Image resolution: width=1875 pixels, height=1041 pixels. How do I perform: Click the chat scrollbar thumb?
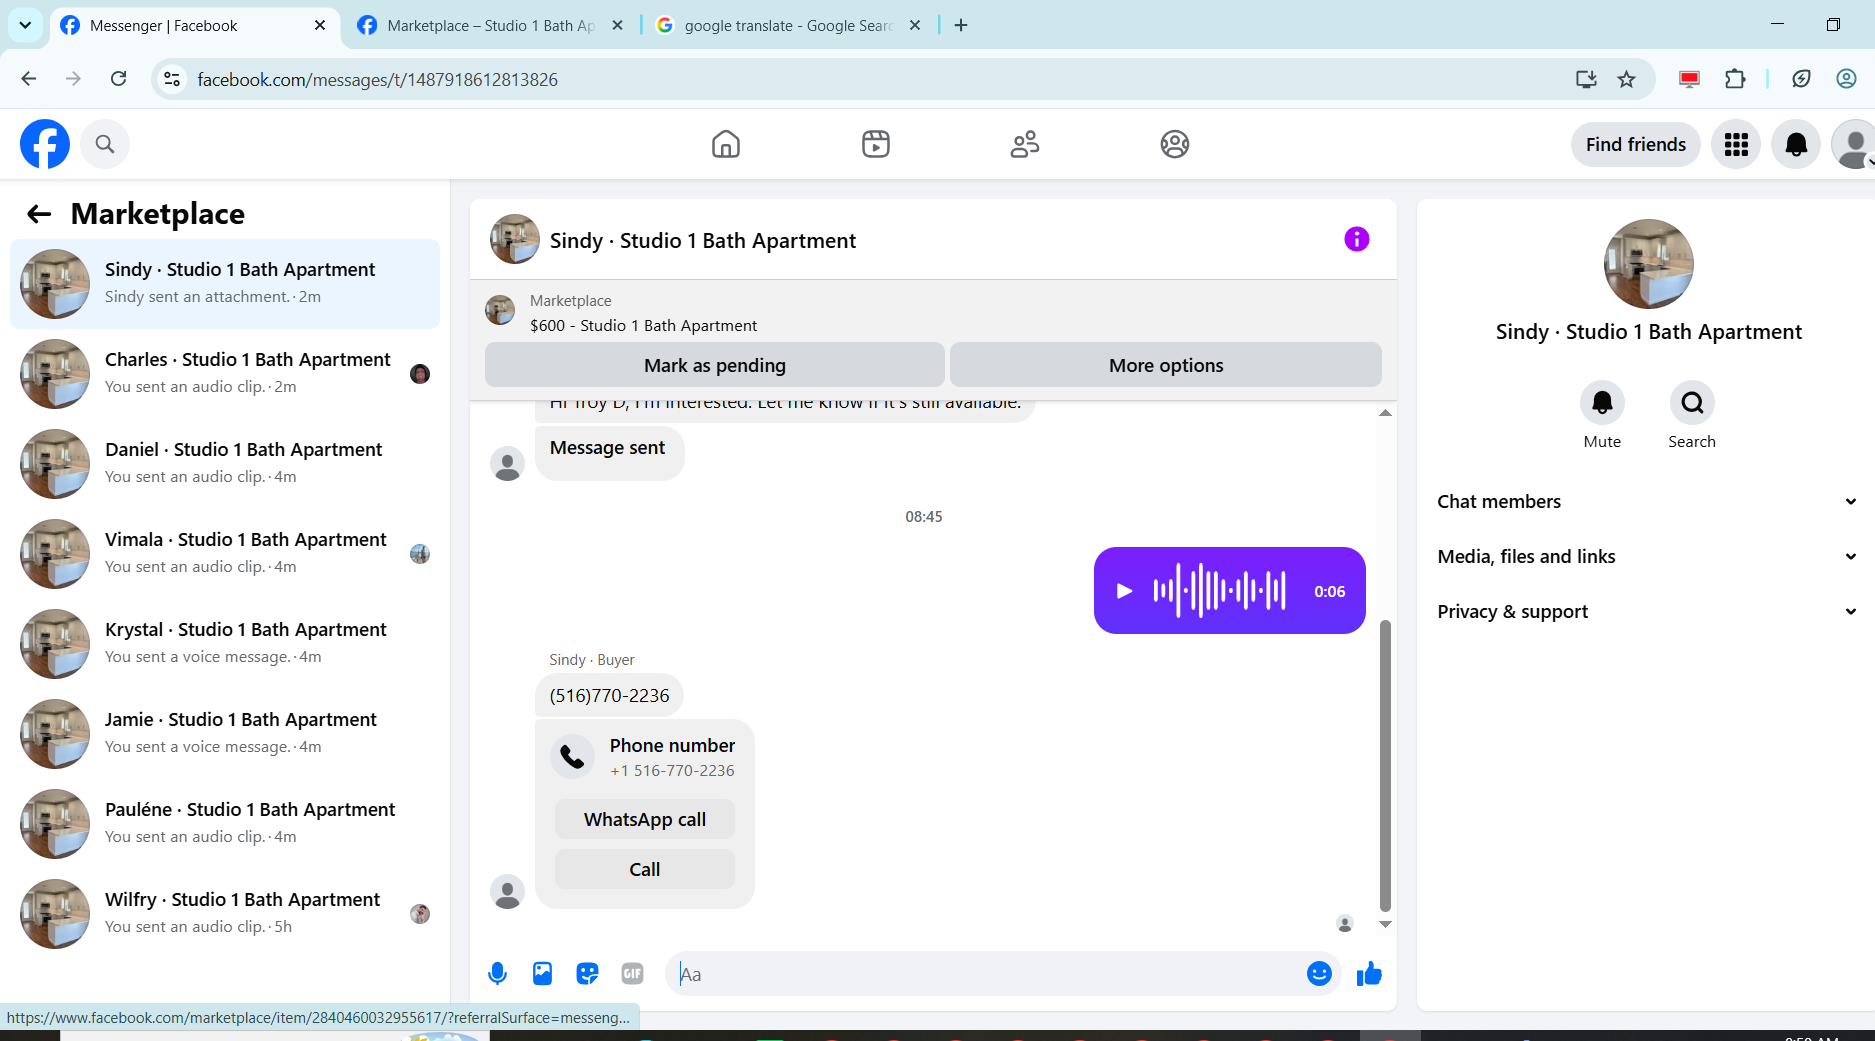pos(1385,765)
